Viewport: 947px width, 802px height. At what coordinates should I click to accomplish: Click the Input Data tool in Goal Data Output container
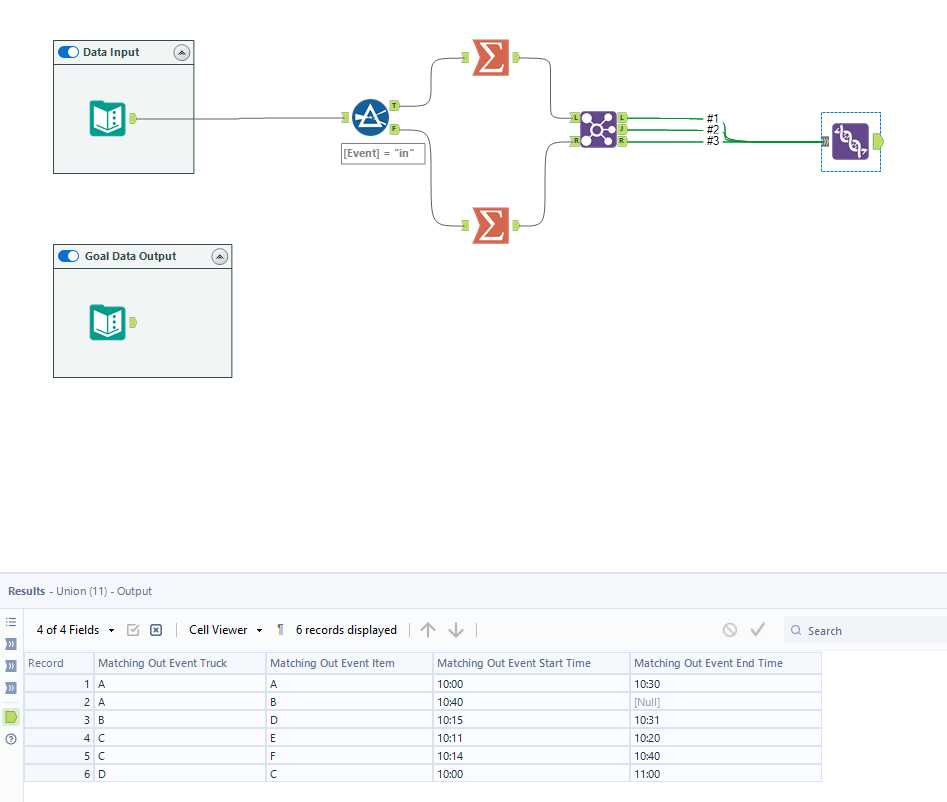pyautogui.click(x=106, y=322)
